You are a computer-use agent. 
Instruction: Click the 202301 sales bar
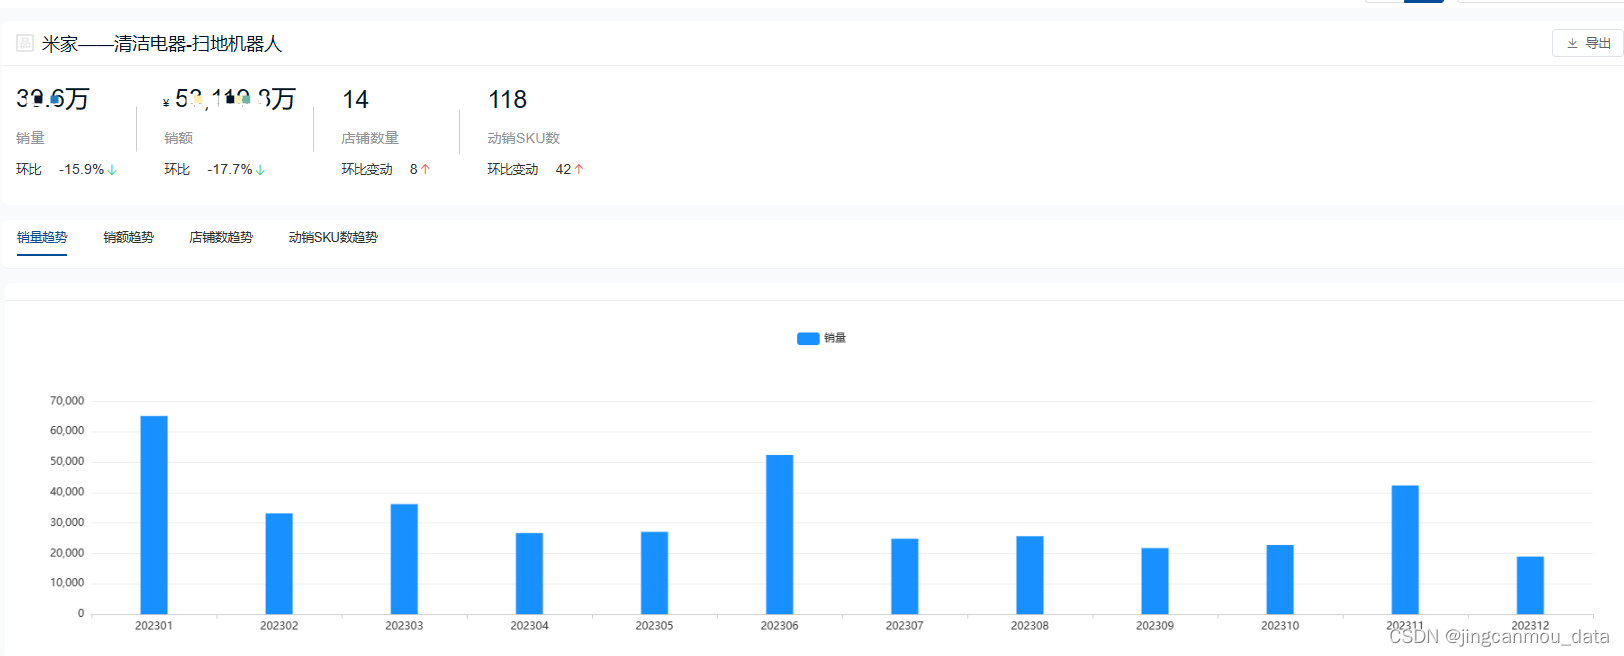(x=154, y=515)
